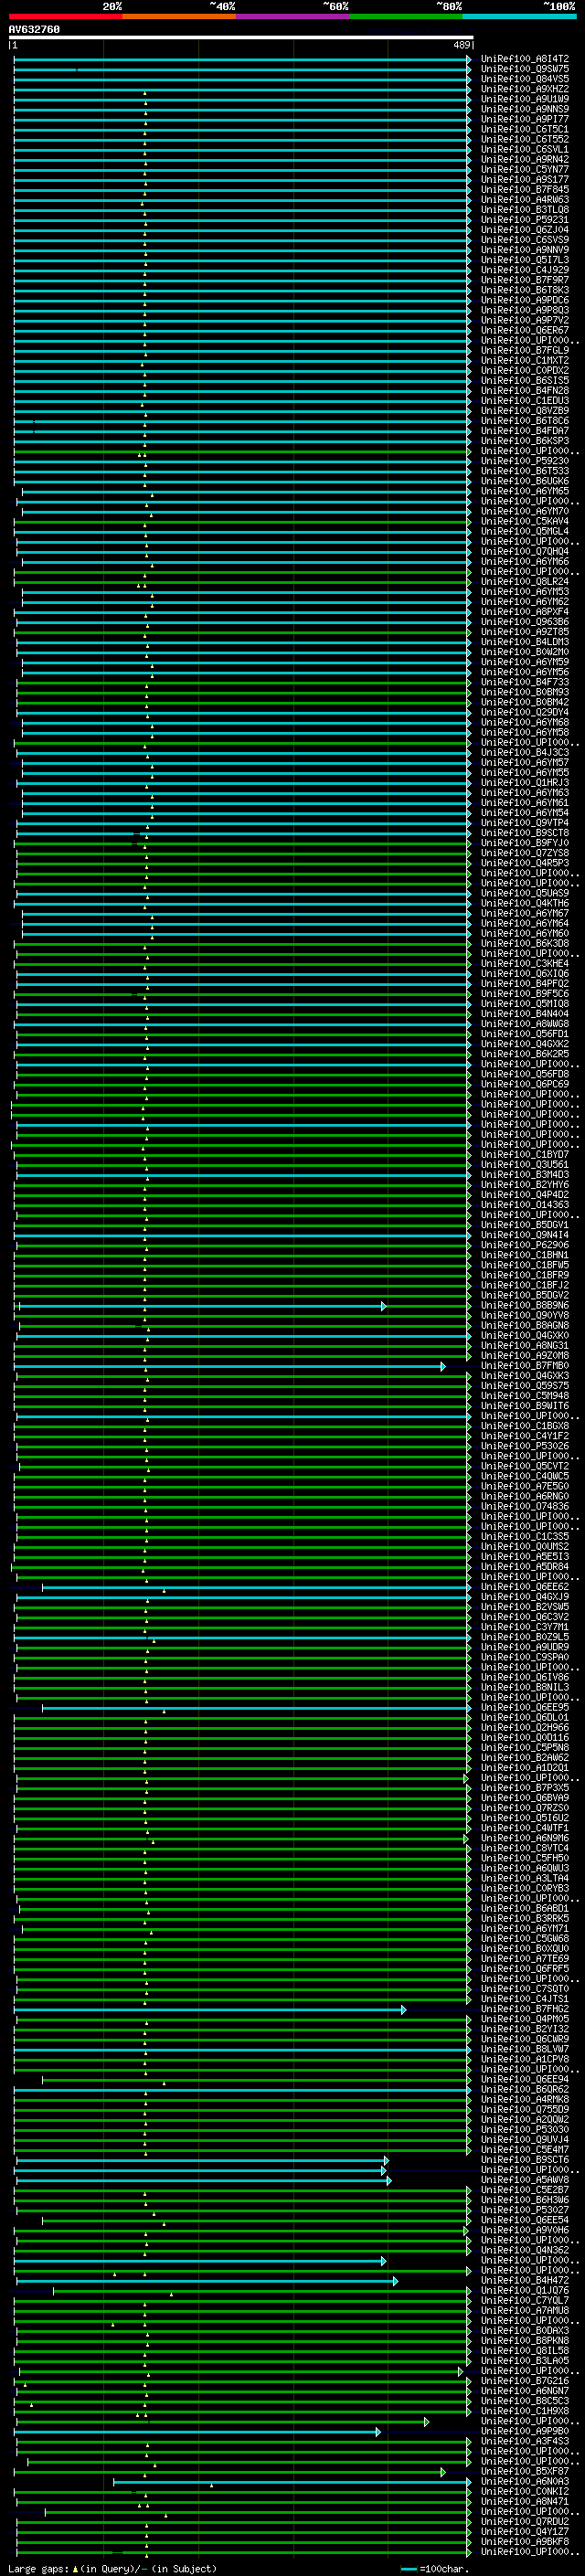585x2576 pixels.
Task: Select the UniRef100_A9NNS9 label
Action: pyautogui.click(x=524, y=109)
